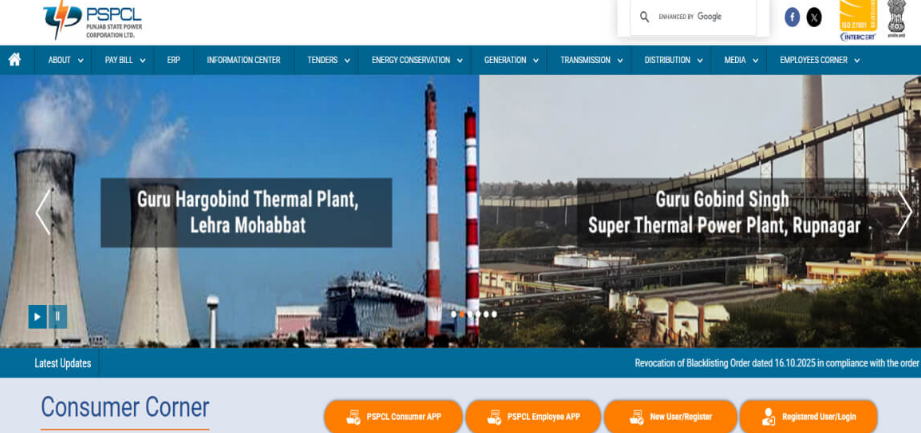This screenshot has height=433, width=921.
Task: Click the ISO 27001 Intercert badge
Action: coord(858,20)
